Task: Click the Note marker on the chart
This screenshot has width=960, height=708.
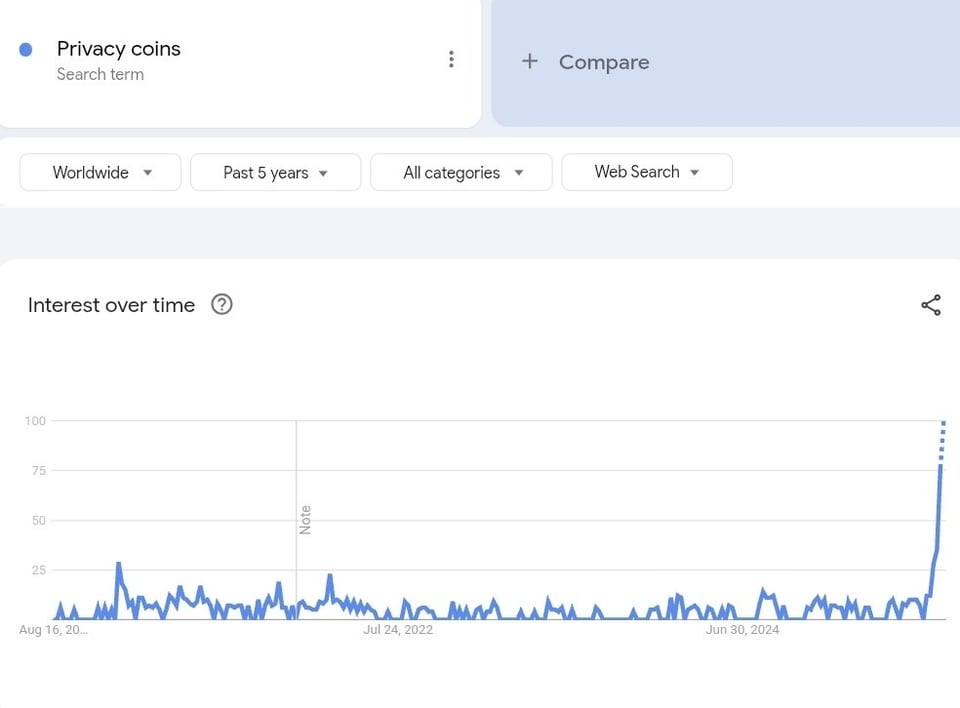Action: coord(305,520)
